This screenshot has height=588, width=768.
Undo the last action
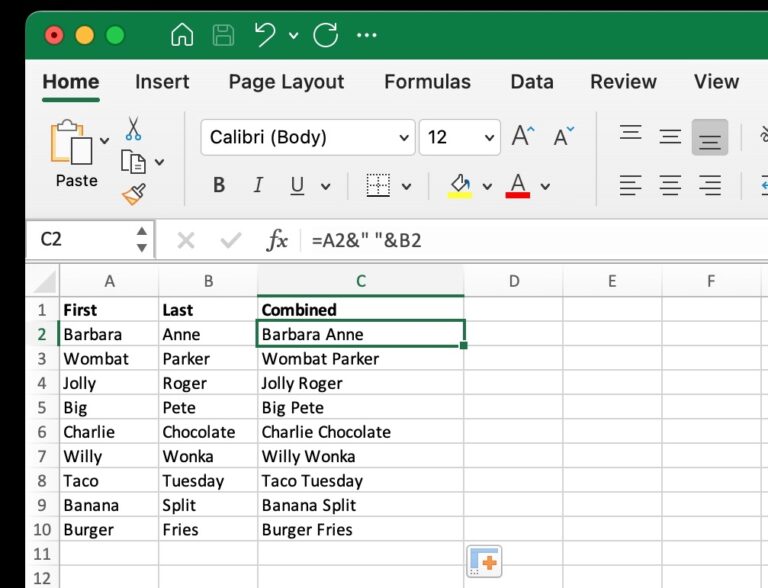click(265, 35)
